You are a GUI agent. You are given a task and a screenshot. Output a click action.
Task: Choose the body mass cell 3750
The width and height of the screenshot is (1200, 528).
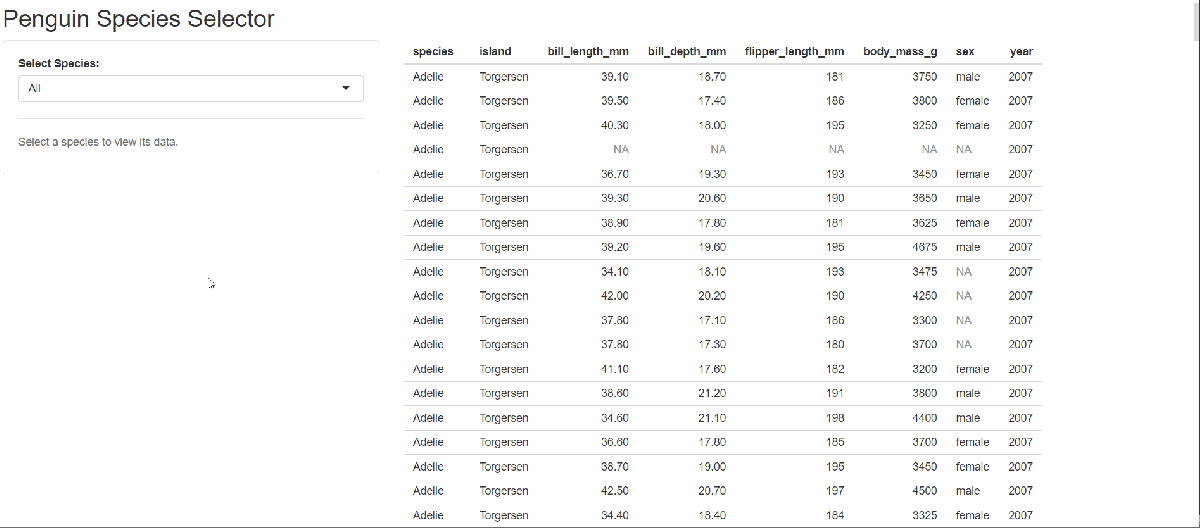(925, 77)
